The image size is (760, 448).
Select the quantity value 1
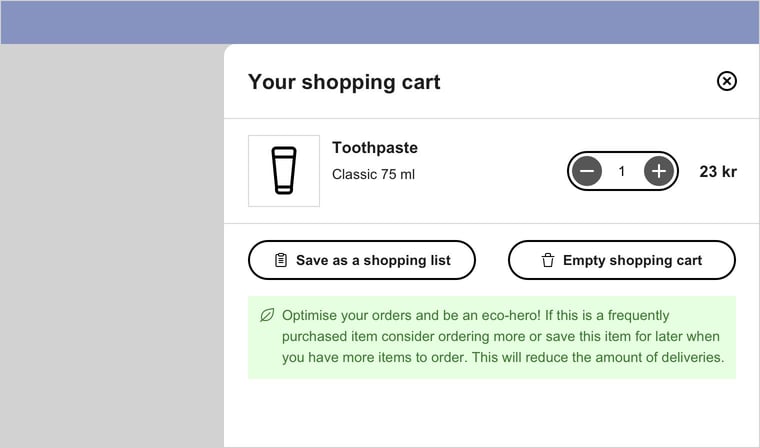622,171
